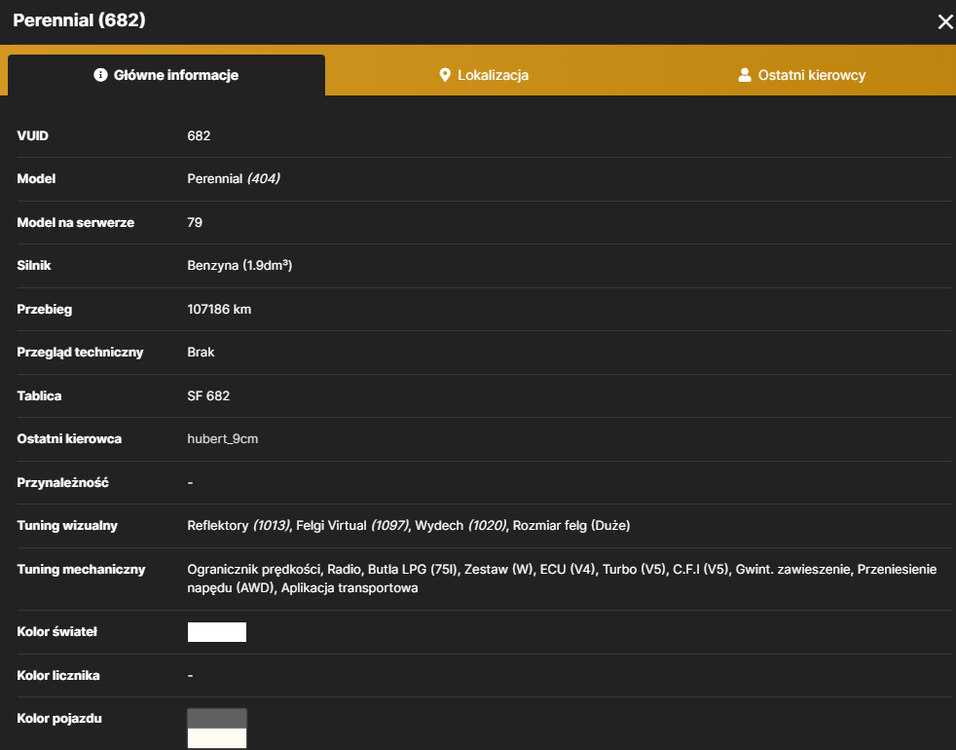Click the Kolor licznika label

pos(59,676)
